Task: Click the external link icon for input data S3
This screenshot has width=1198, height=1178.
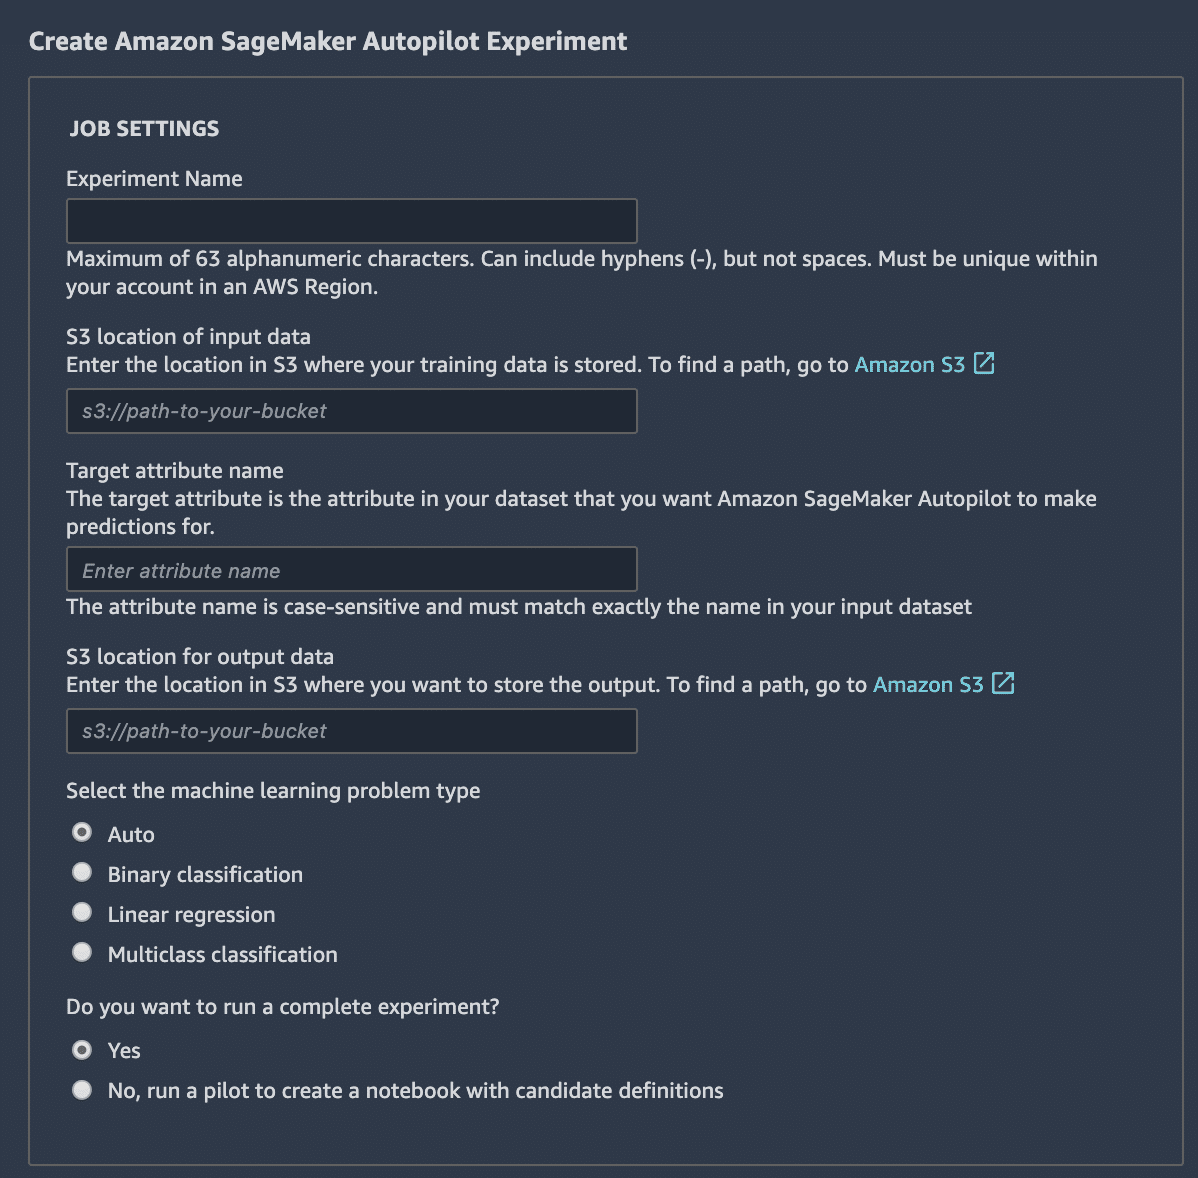Action: point(984,364)
